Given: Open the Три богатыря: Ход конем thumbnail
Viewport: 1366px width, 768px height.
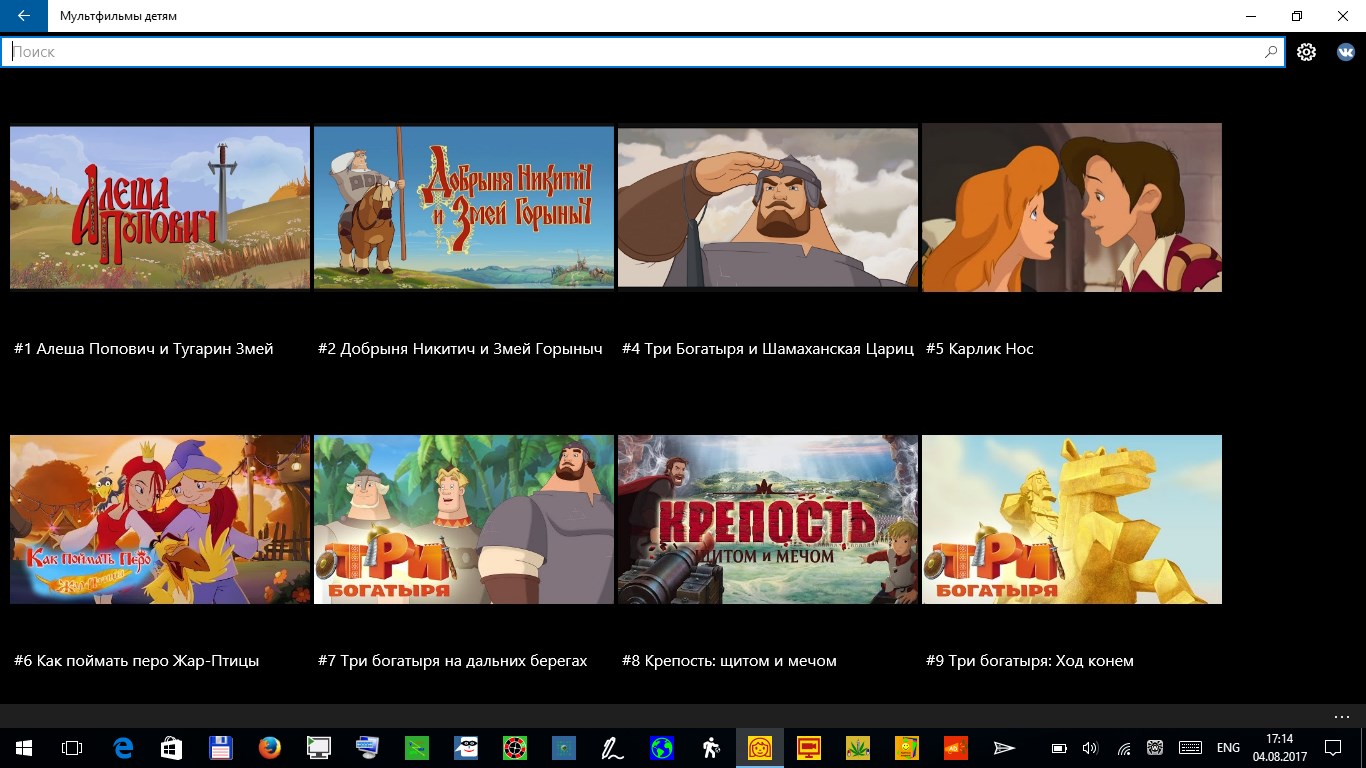Looking at the screenshot, I should 1072,519.
